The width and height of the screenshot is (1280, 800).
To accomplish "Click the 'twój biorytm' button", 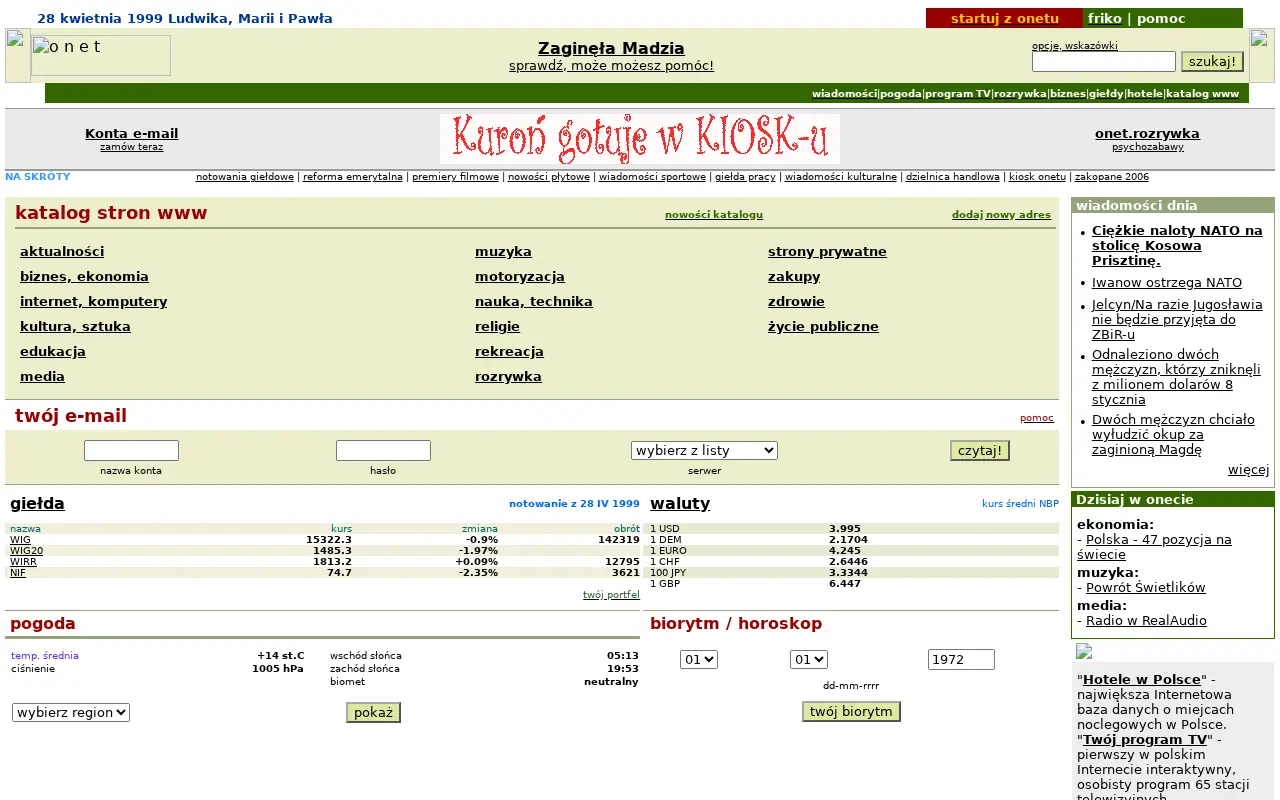I will 851,711.
